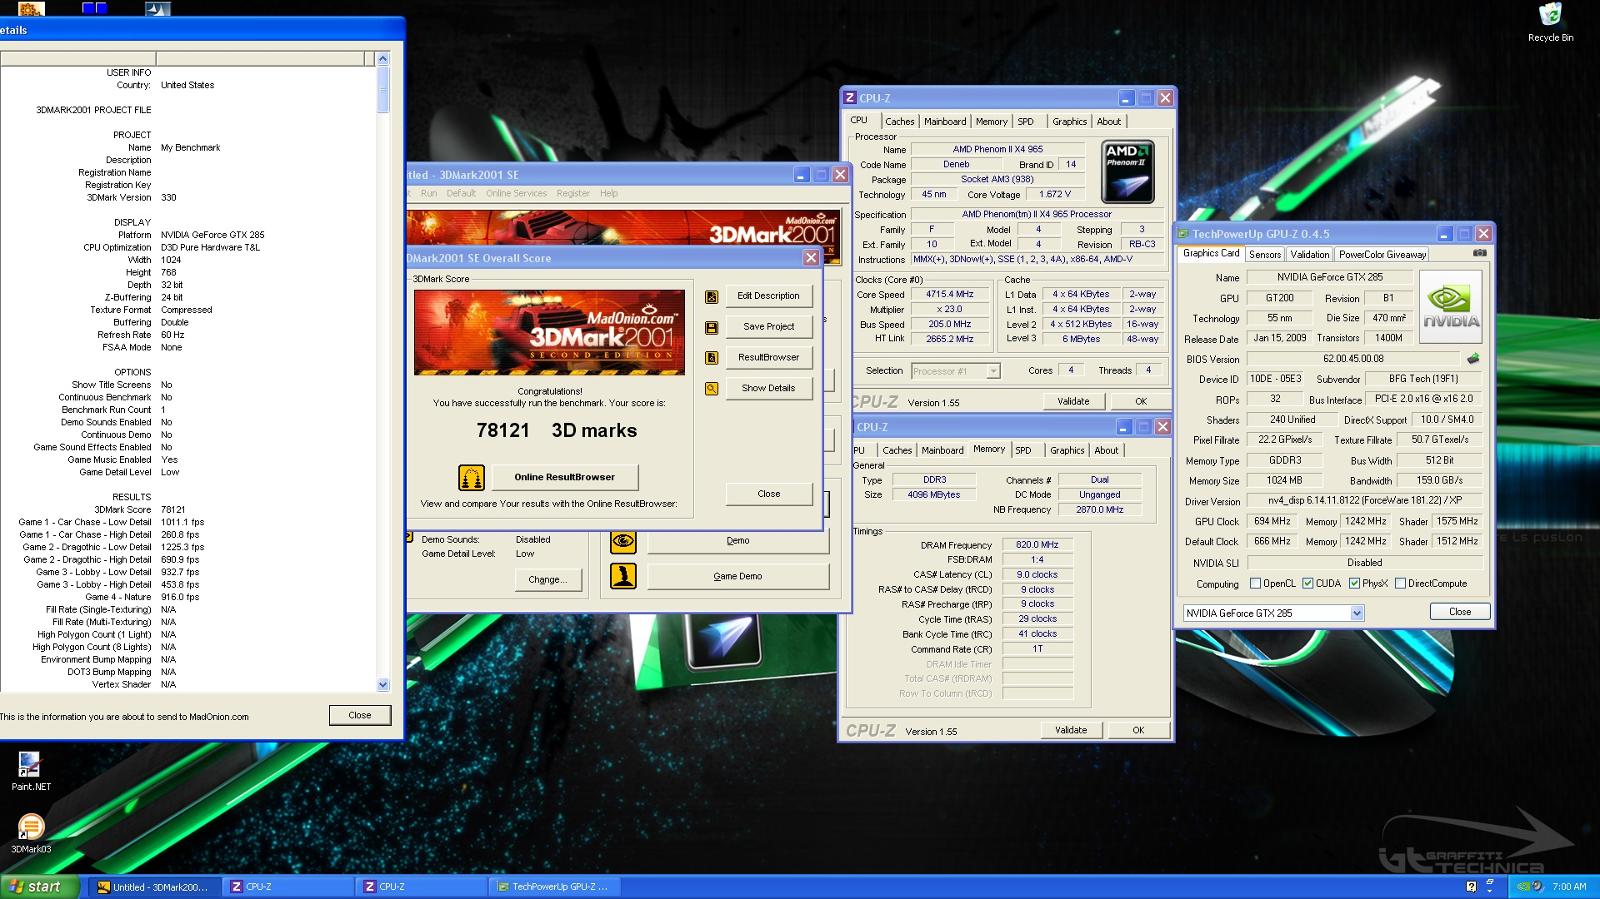Click OK in the lower CPU-Z window
Image resolution: width=1600 pixels, height=899 pixels.
[x=1138, y=731]
